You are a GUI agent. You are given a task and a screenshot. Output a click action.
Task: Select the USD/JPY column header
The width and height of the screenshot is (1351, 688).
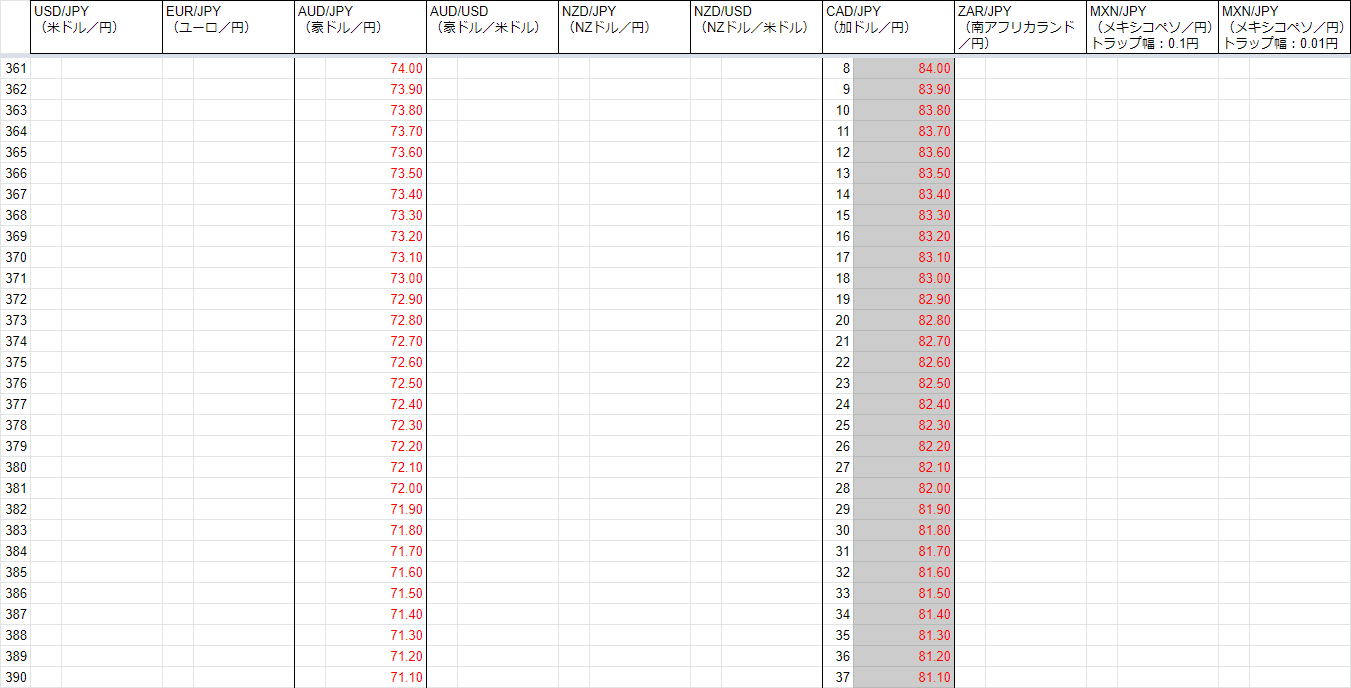tap(96, 27)
